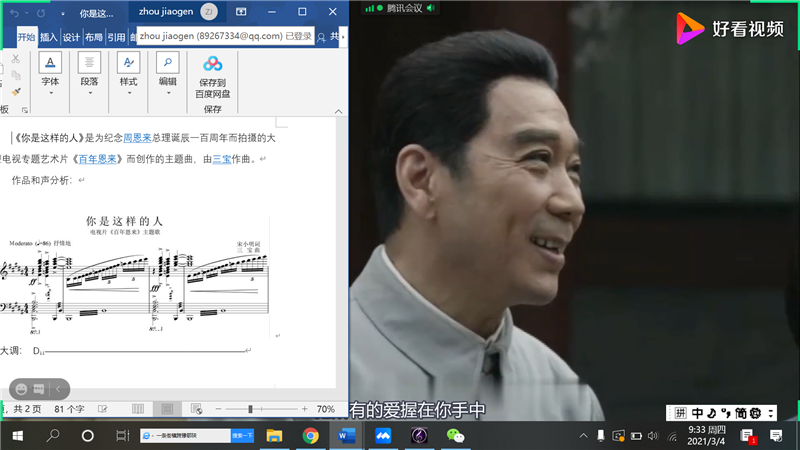Open the 插入 ribbon tab
Viewport: 800px width, 450px height.
coord(48,37)
